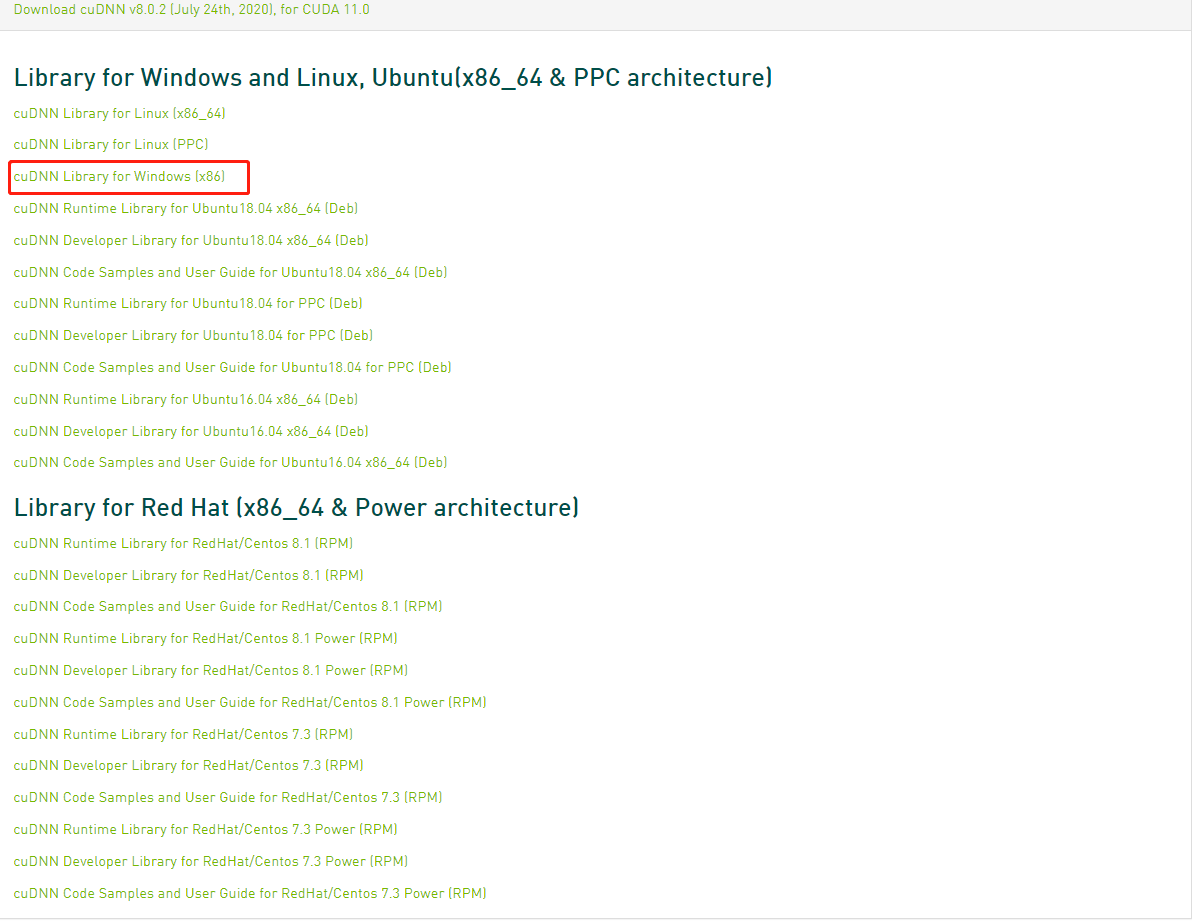Open cuDNN Developer Library RedHat/Centos 7.3 Power (RPM)
The height and width of the screenshot is (922, 1192).
[x=211, y=861]
